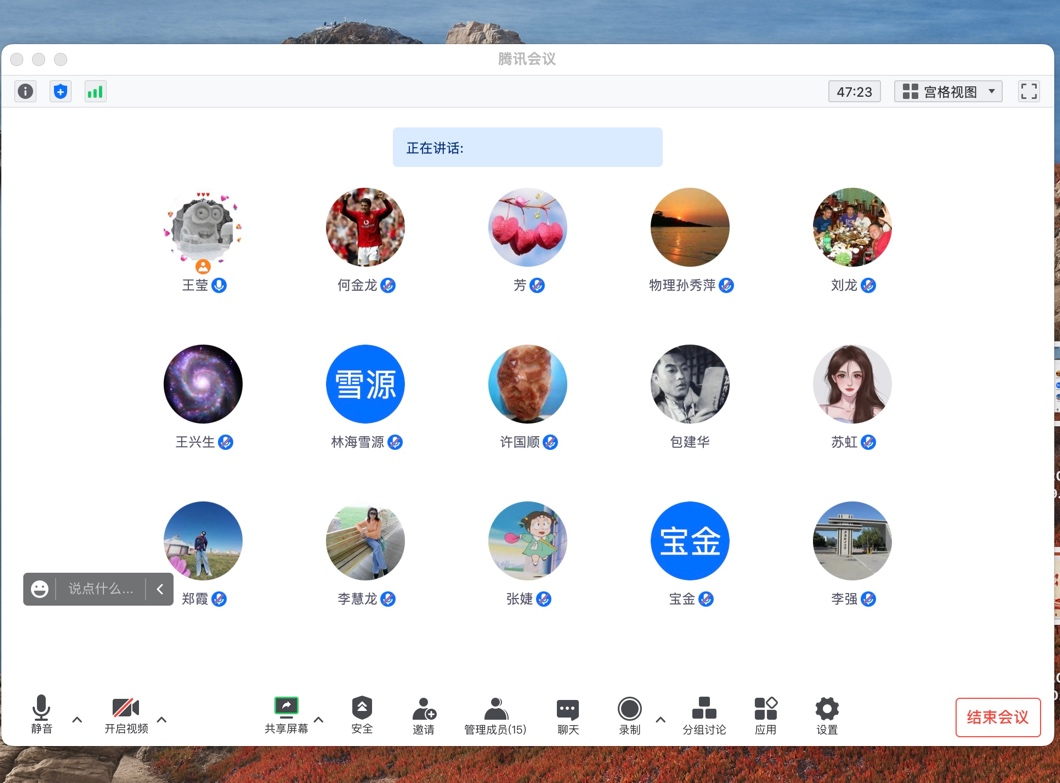This screenshot has width=1060, height=783.
Task: Click the meeting info icon
Action: click(x=25, y=92)
